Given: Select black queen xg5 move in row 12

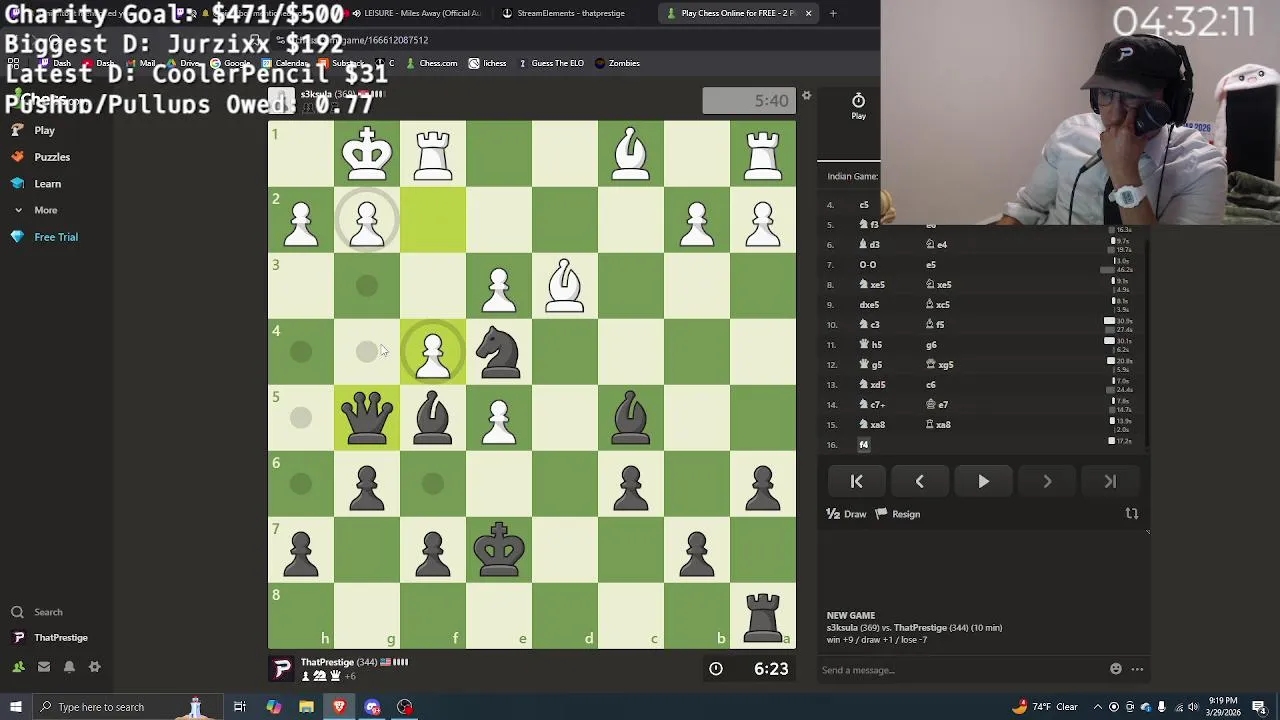Looking at the screenshot, I should [941, 365].
